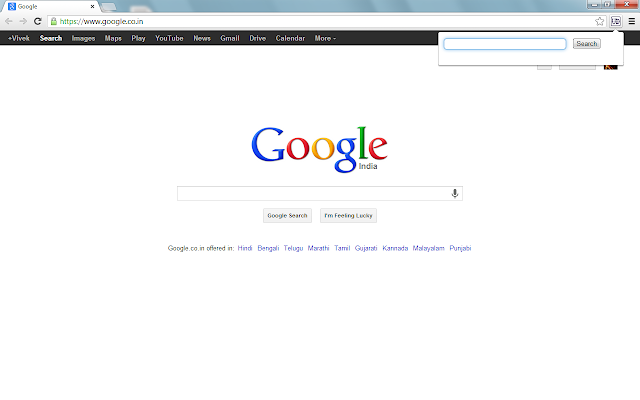Select Search in the Google bar

(51, 38)
